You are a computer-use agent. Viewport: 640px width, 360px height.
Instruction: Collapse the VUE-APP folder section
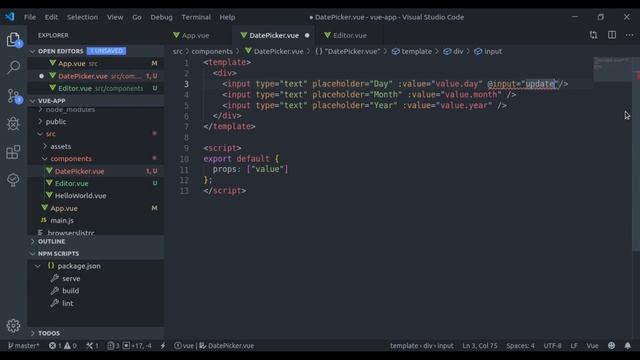pos(33,101)
